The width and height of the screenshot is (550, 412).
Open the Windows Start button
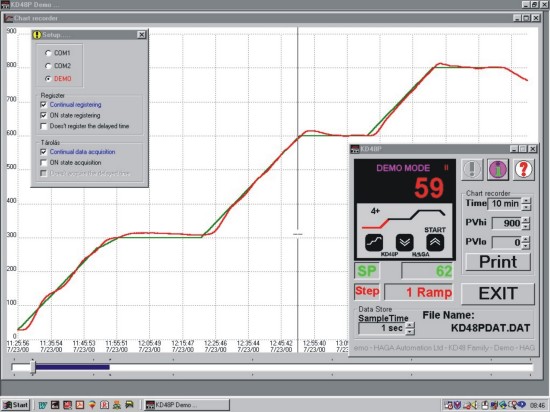click(x=16, y=405)
